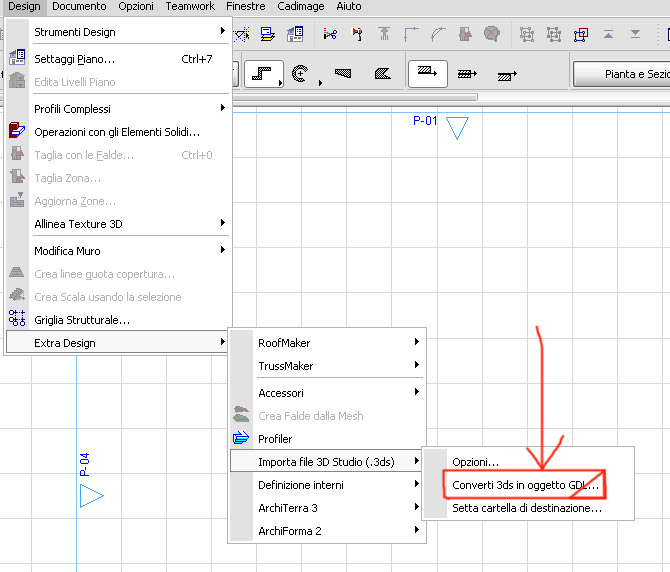This screenshot has width=670, height=572.
Task: Click the blue Profiler folder icon
Action: pos(241,439)
